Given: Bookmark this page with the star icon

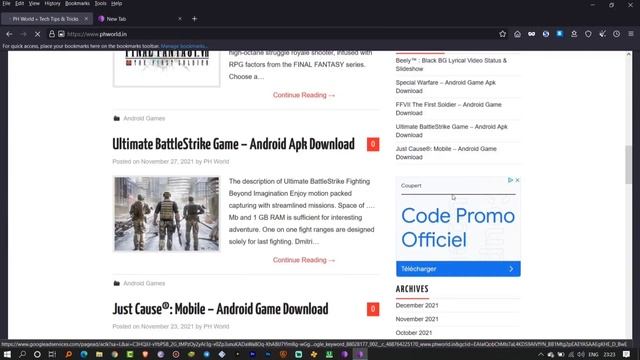Looking at the screenshot, I should tap(502, 34).
